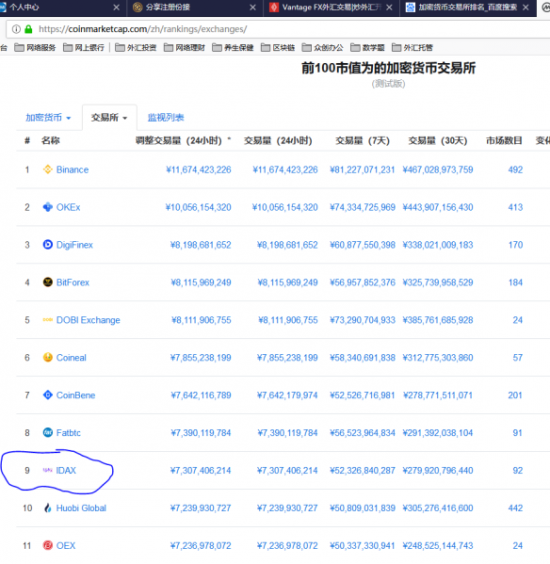This screenshot has width=550, height=564.
Task: Click OKEx 7-day volume ¥74,334,725,969
Action: pyautogui.click(x=363, y=207)
